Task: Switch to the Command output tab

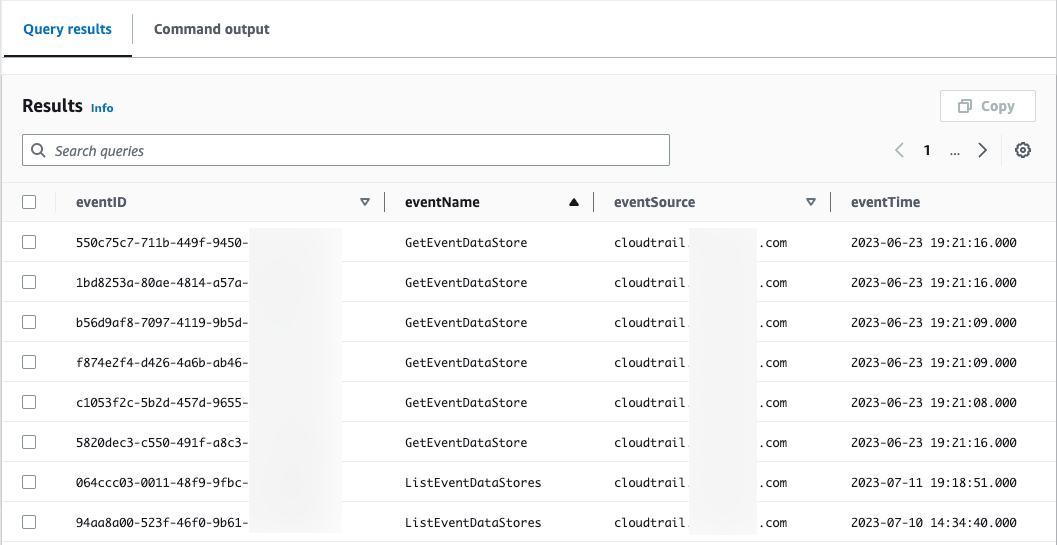Action: pos(211,29)
